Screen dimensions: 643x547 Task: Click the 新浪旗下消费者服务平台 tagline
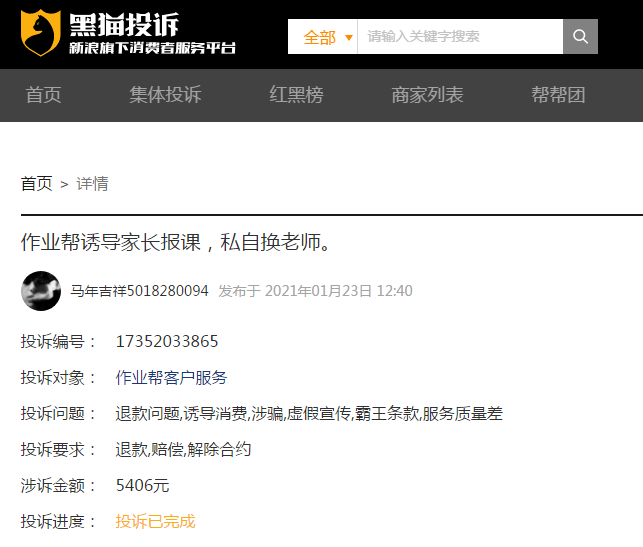pyautogui.click(x=152, y=48)
